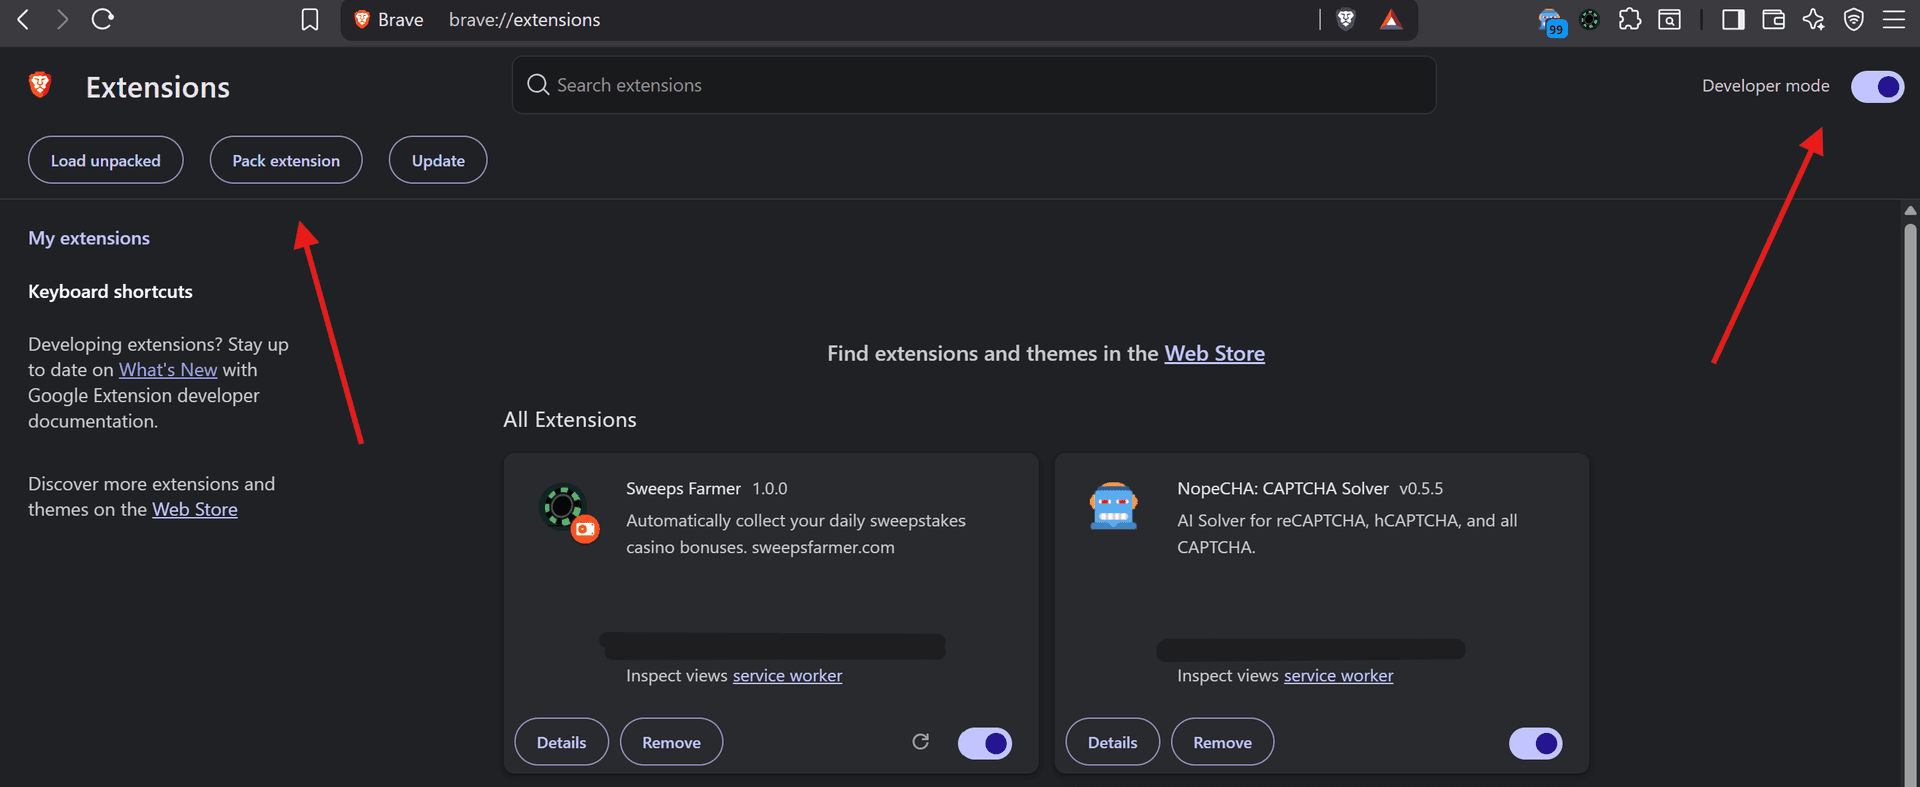Click the Developer mode label

tap(1765, 86)
